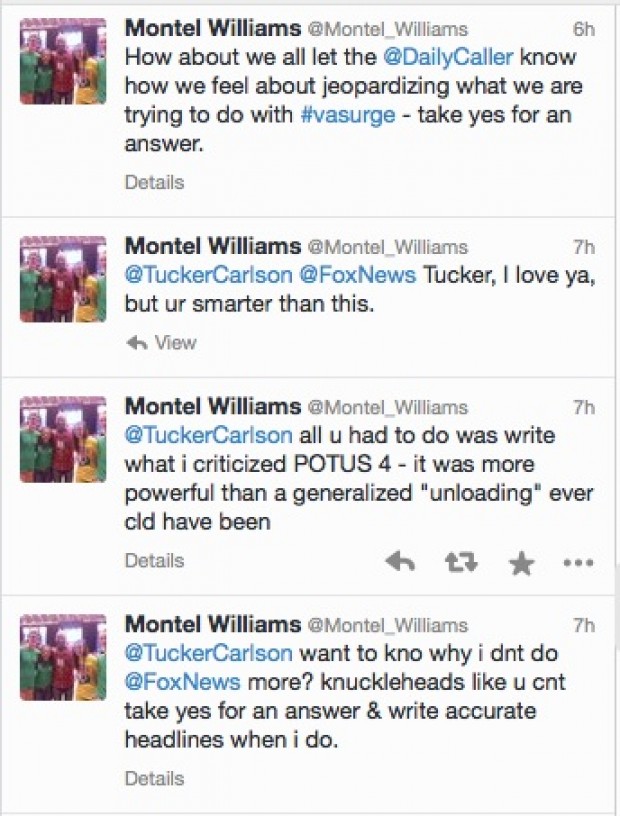This screenshot has height=816, width=620.
Task: Expand Details under the POTUS tweet
Action: [154, 561]
